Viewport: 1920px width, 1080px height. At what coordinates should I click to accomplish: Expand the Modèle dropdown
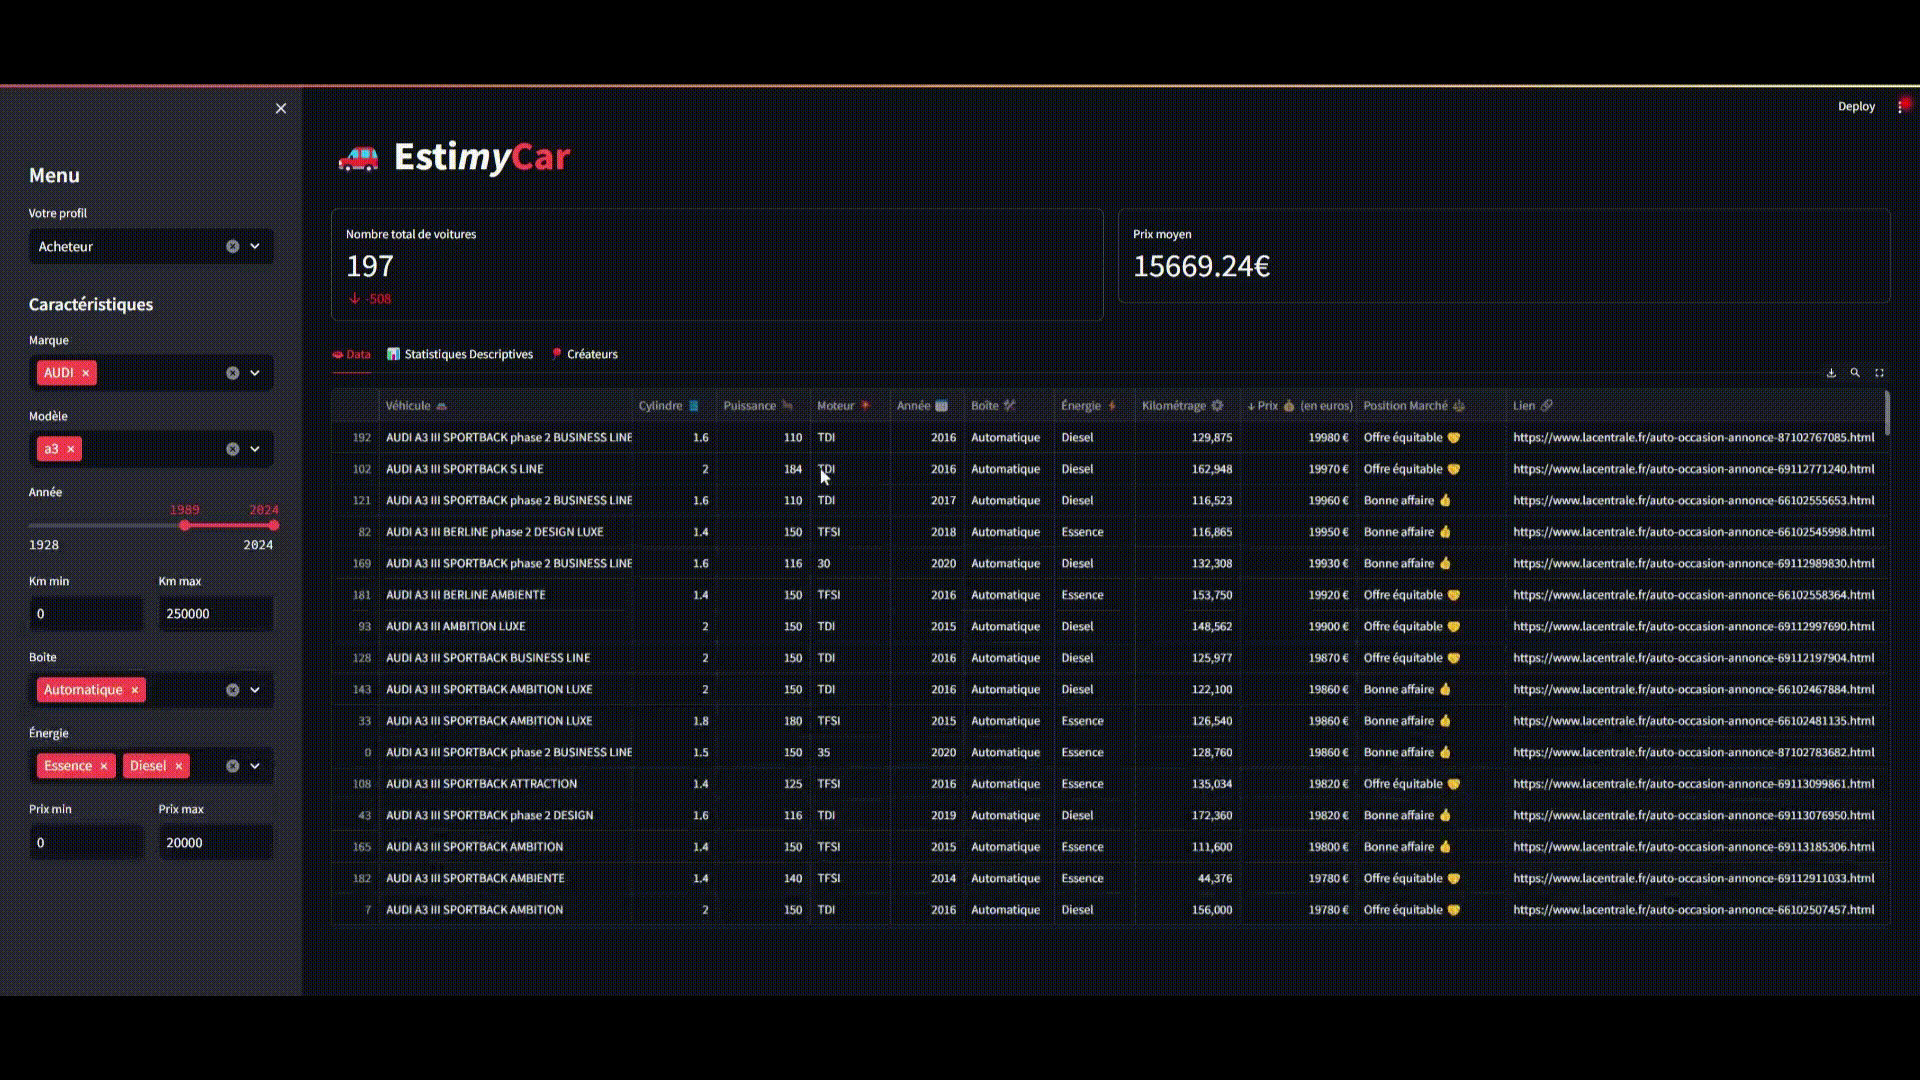point(255,449)
